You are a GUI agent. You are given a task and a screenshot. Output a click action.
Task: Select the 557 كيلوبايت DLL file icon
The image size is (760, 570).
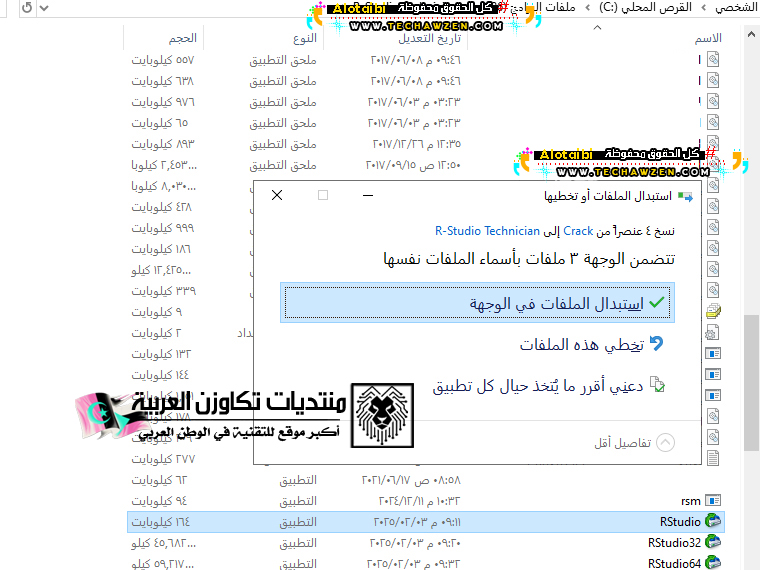coord(713,60)
